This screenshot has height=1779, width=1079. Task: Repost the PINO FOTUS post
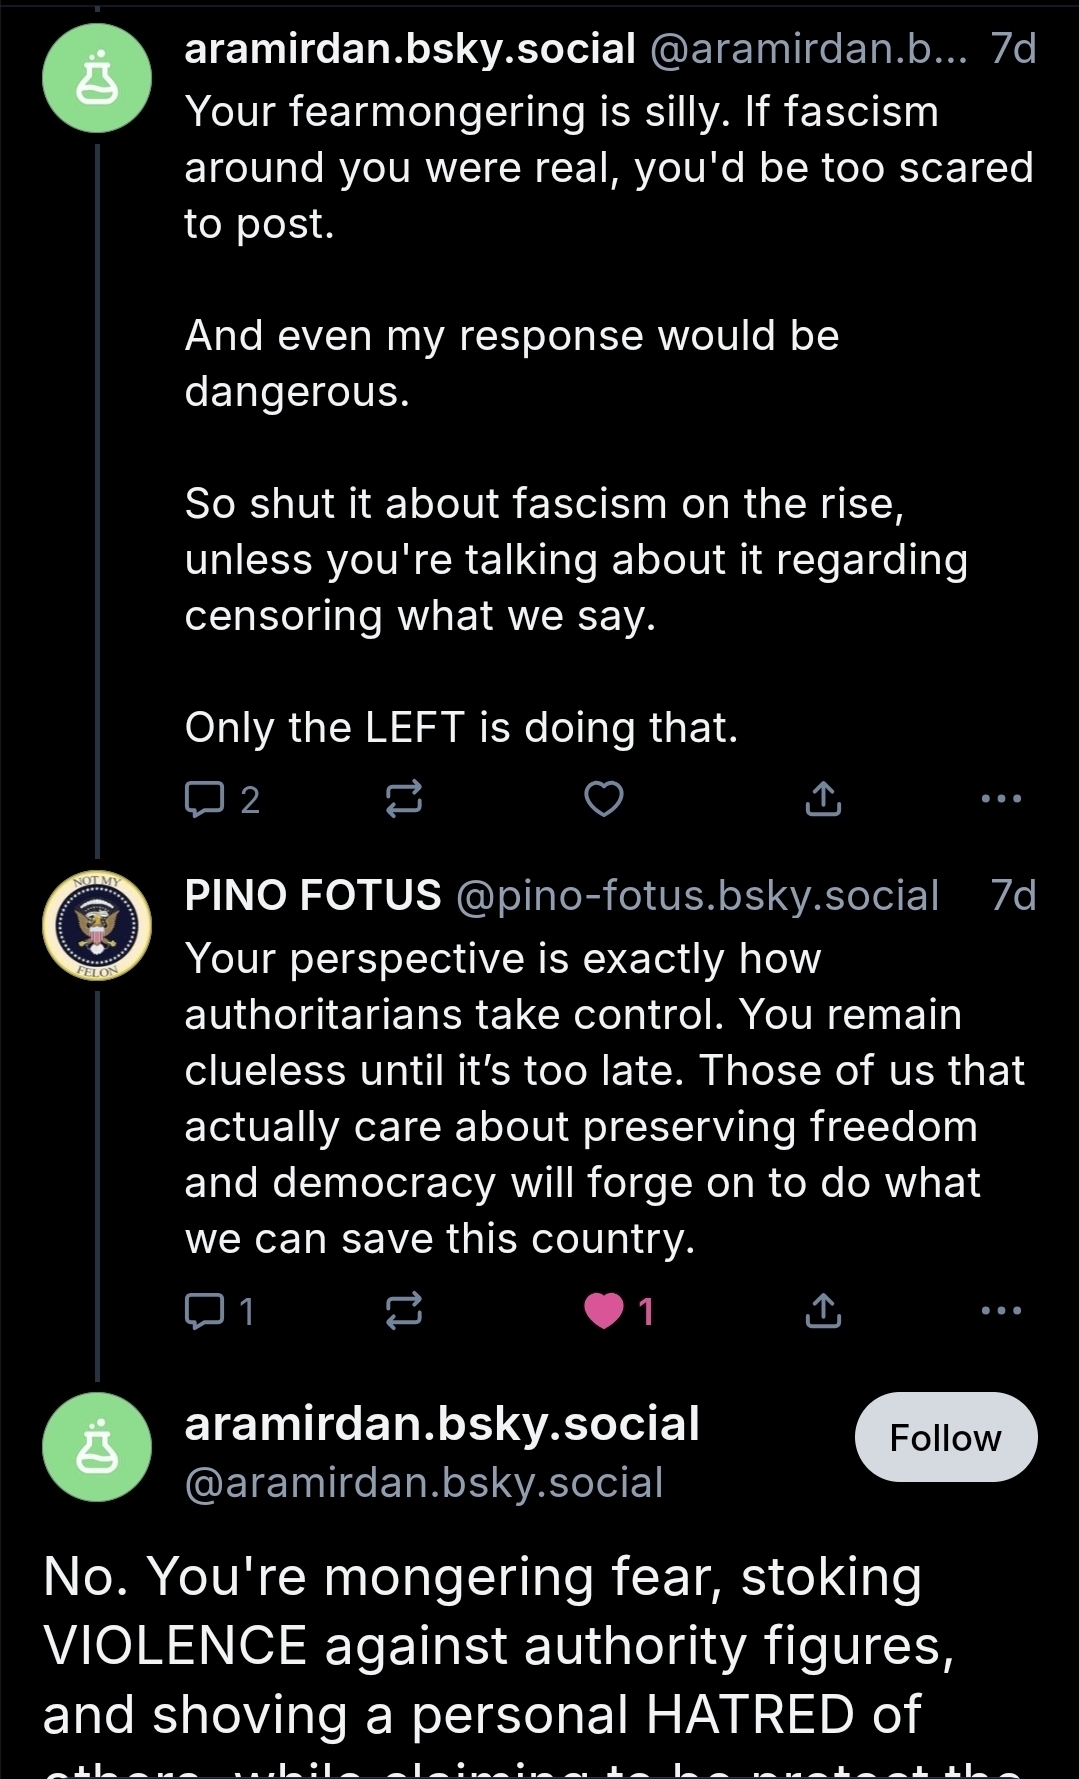(404, 1310)
